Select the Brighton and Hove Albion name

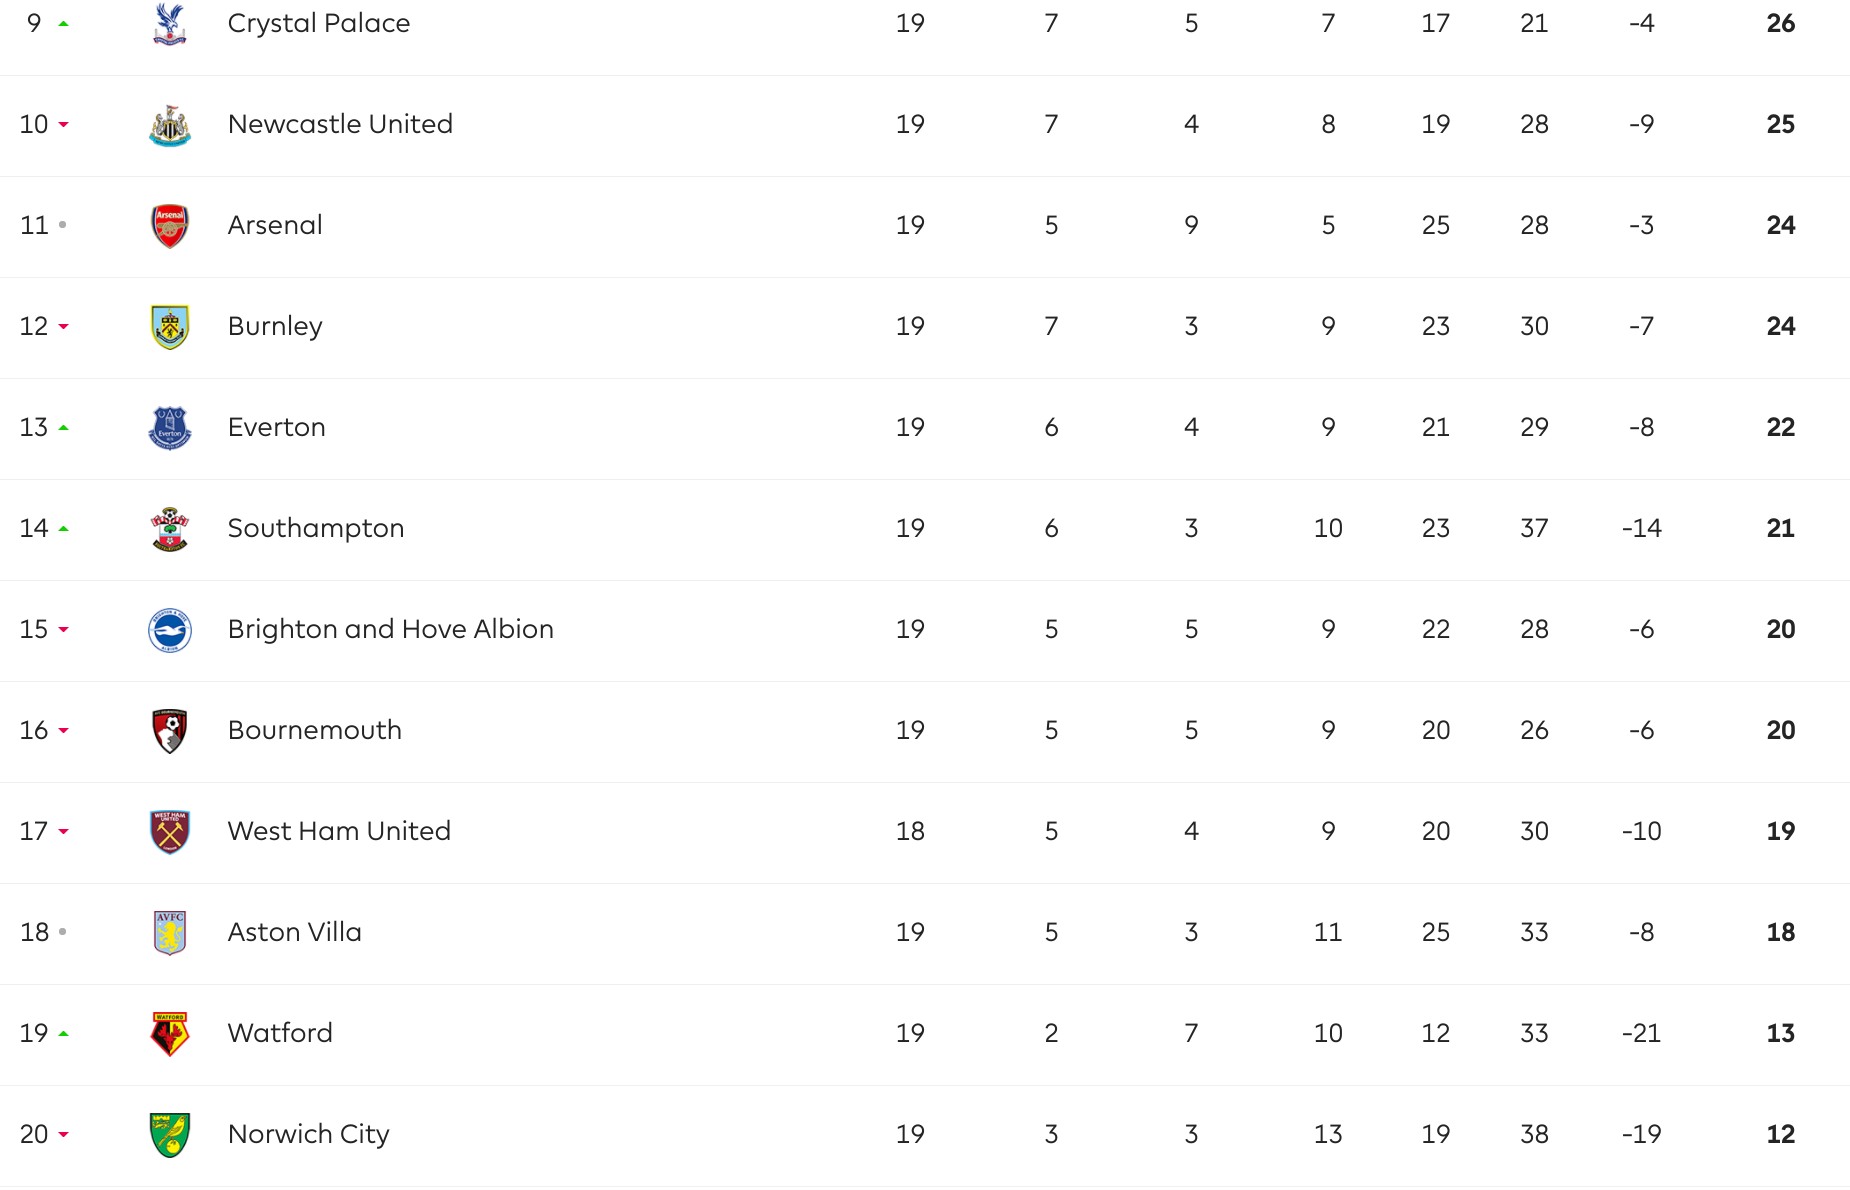[390, 629]
